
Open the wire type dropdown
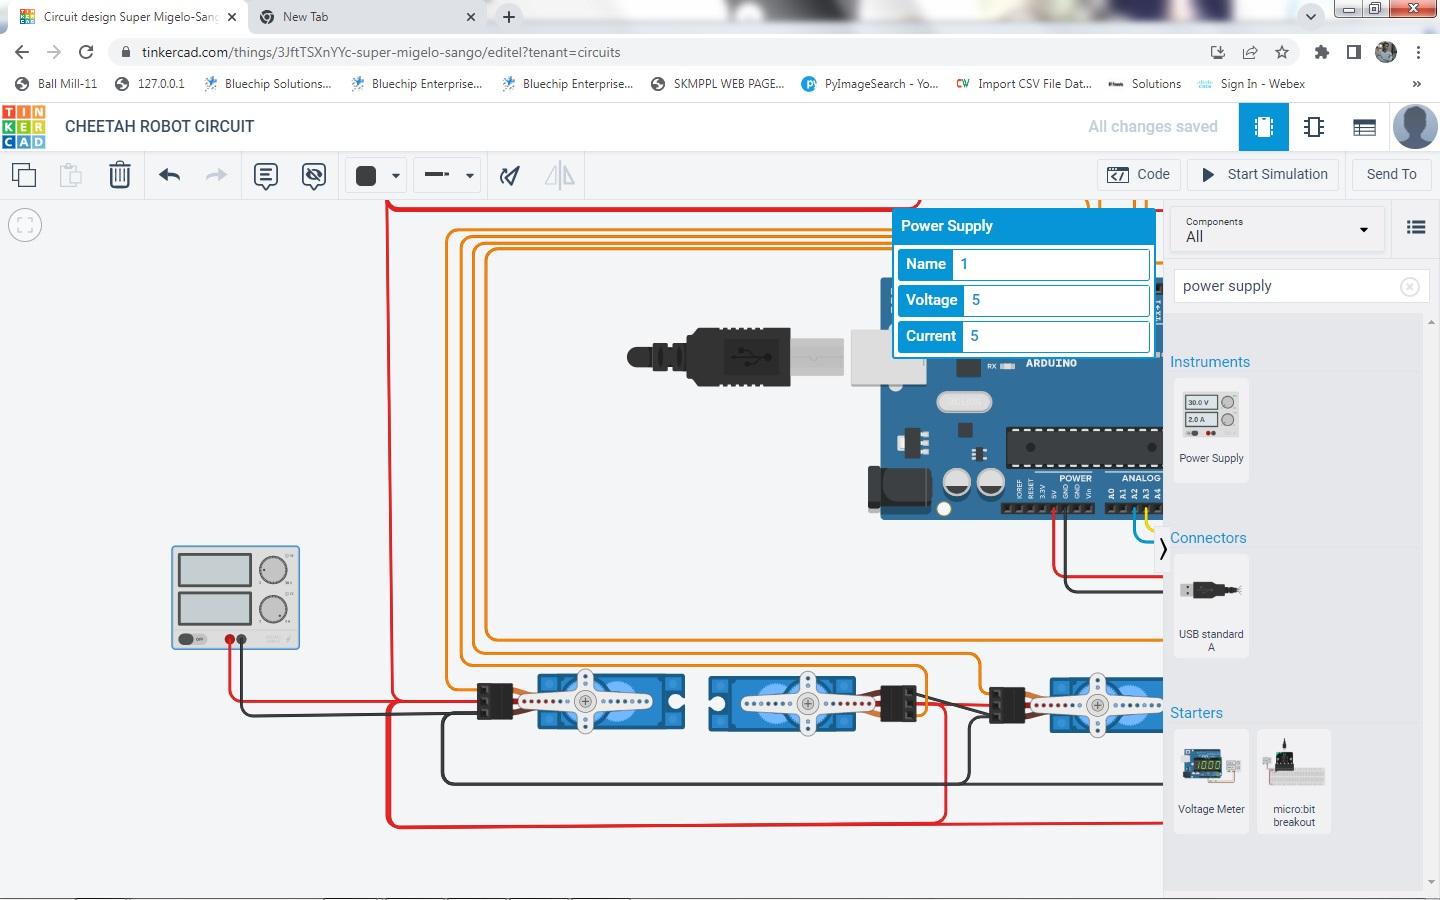pyautogui.click(x=447, y=176)
